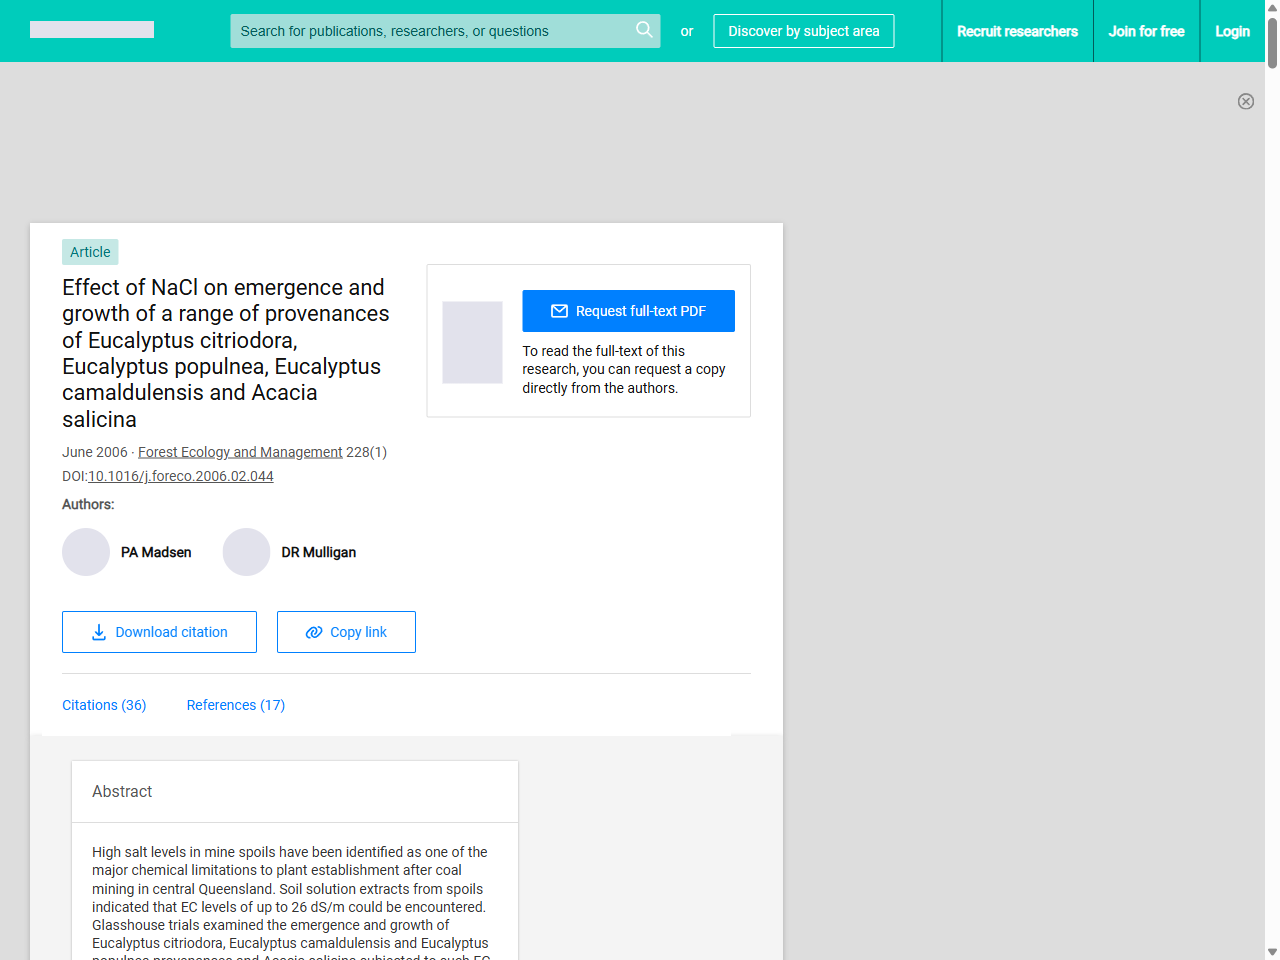Dismiss the ad with the circled X icon
The image size is (1280, 960).
(1246, 102)
